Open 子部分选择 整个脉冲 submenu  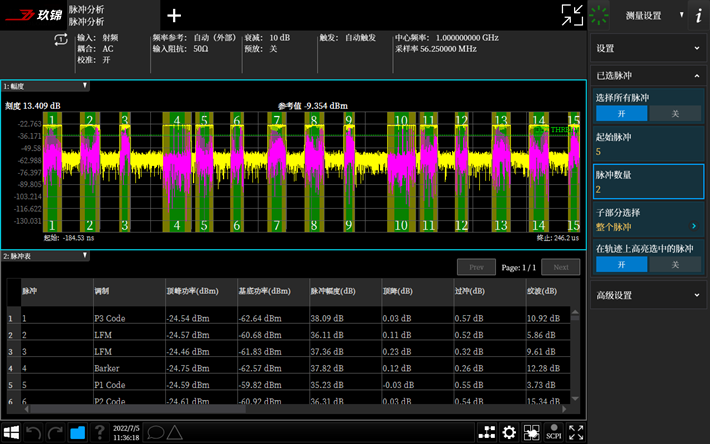pos(648,220)
